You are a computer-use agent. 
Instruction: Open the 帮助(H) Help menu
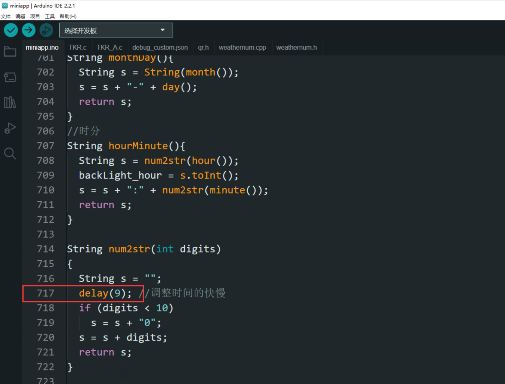pos(68,16)
